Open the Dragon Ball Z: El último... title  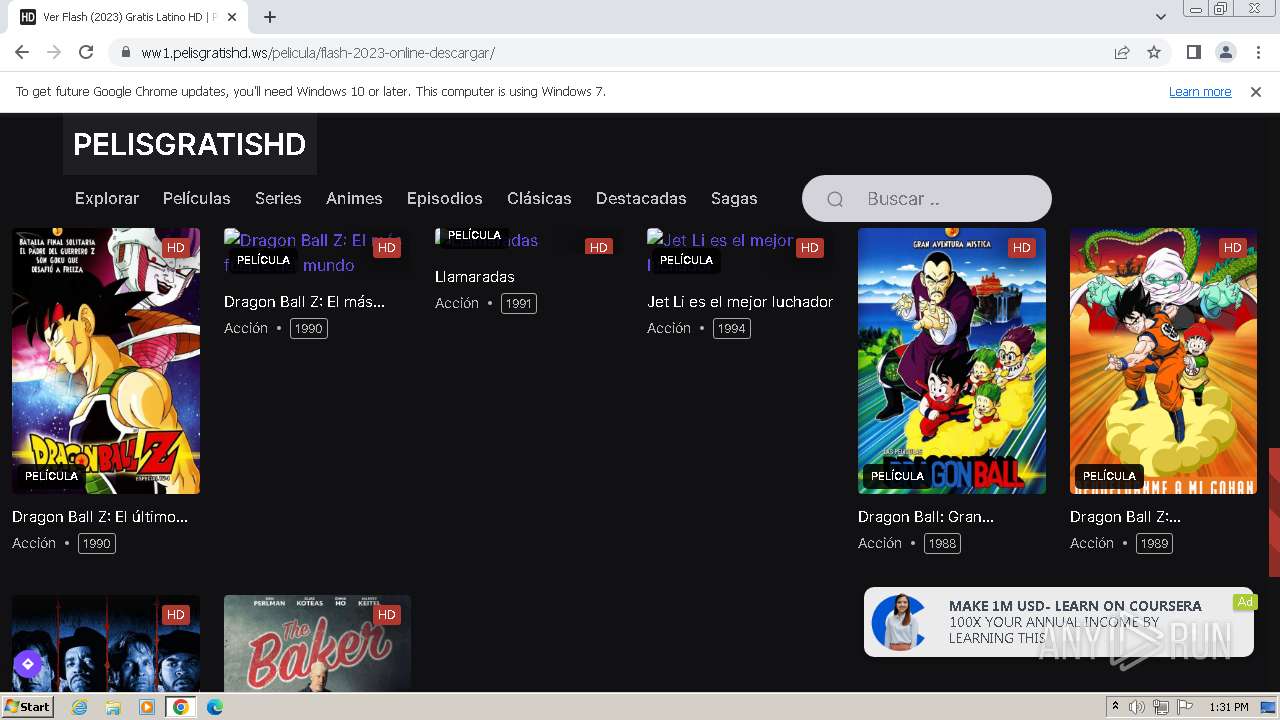pos(100,517)
